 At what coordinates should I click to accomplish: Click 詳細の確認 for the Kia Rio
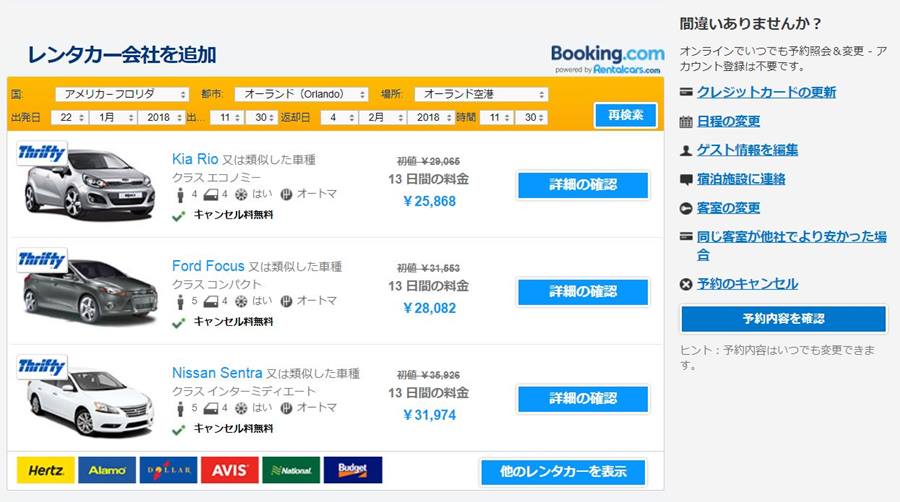tap(583, 185)
